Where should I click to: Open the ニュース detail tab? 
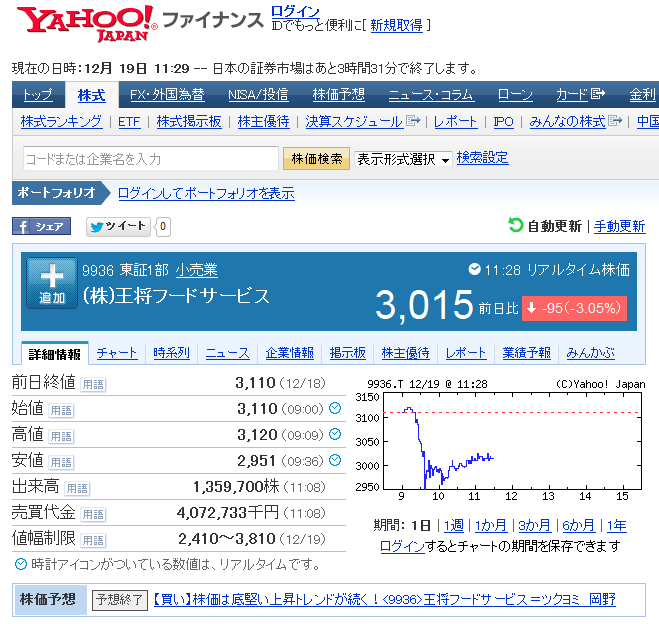point(227,353)
